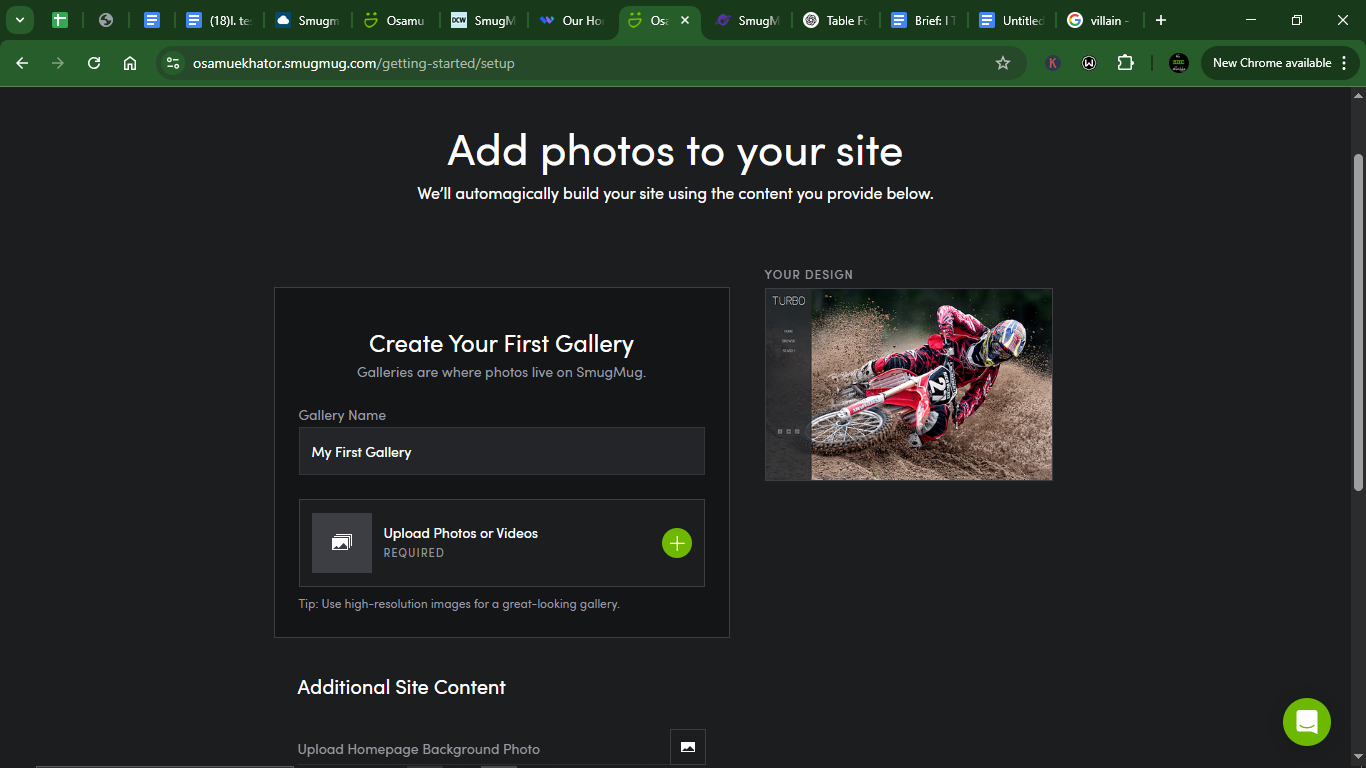The width and height of the screenshot is (1366, 768).
Task: Close the active SmugMug setup tab
Action: click(x=685, y=20)
